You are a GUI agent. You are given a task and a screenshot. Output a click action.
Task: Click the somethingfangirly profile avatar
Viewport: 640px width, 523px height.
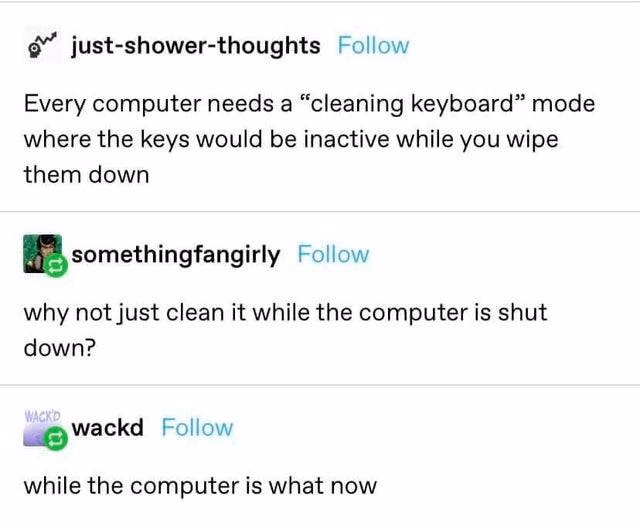42,254
